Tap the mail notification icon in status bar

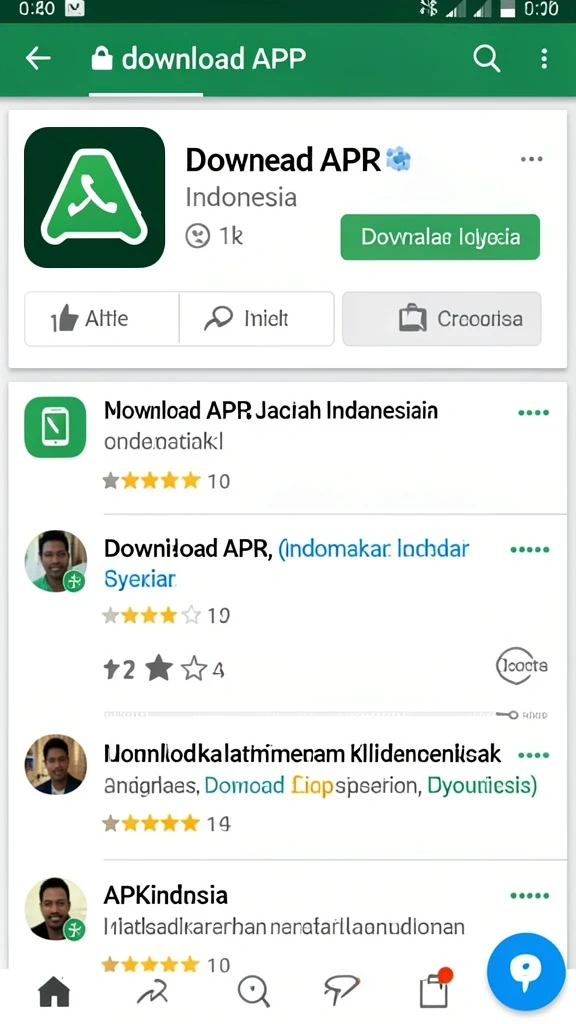click(x=76, y=9)
